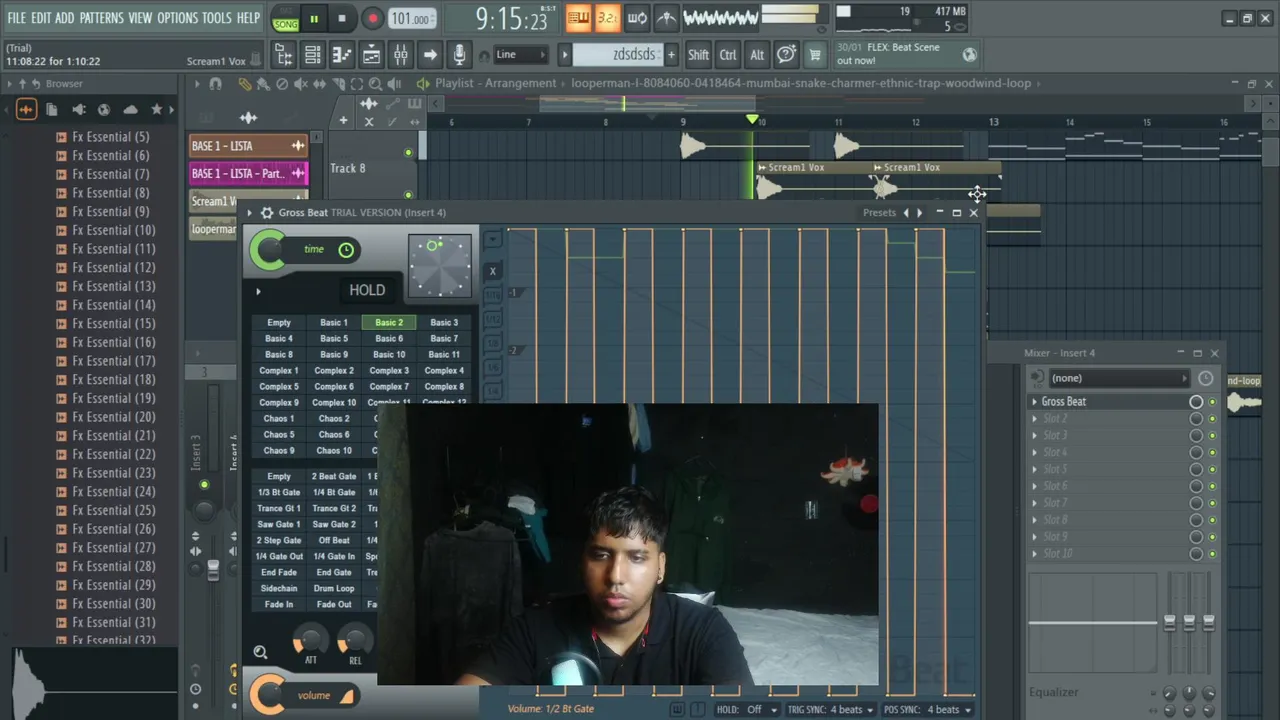Open the Line snap dropdown
1280x720 pixels.
(x=521, y=55)
